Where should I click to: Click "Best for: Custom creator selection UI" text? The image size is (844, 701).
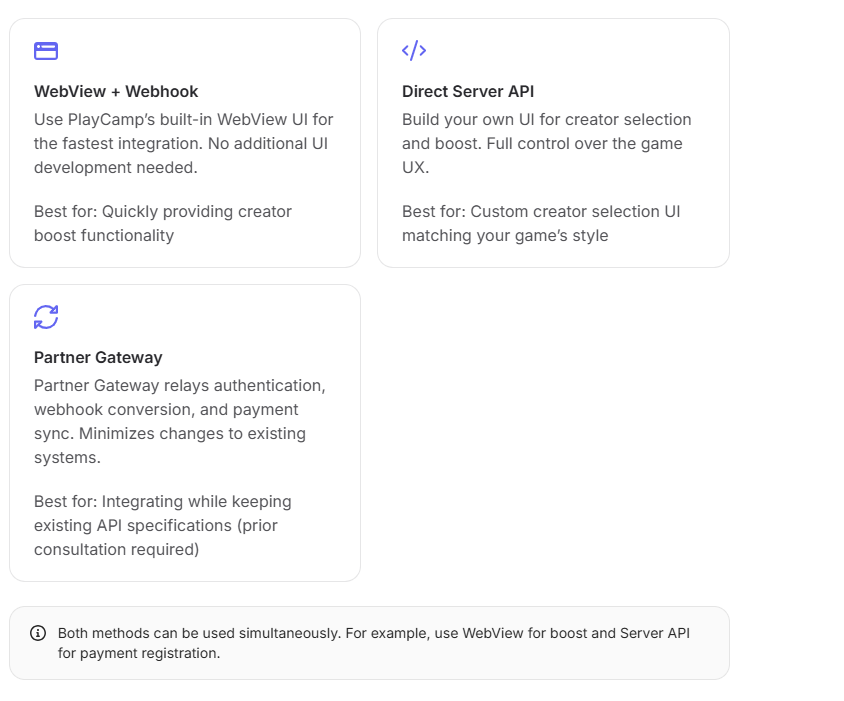coord(541,212)
